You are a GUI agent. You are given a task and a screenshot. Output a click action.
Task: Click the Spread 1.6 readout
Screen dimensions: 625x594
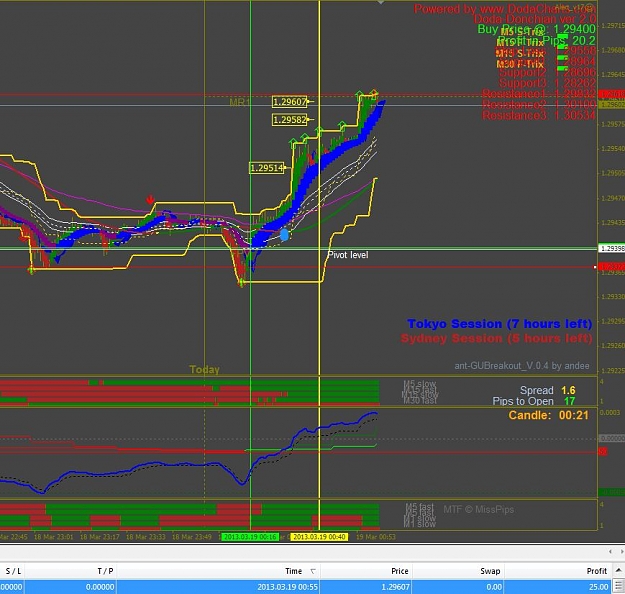548,390
